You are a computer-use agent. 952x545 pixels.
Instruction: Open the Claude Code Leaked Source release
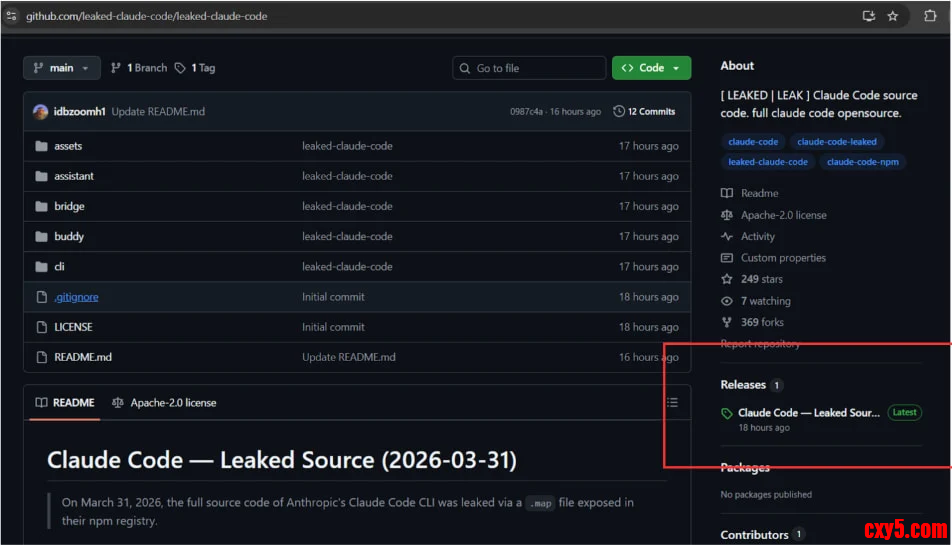tap(808, 412)
